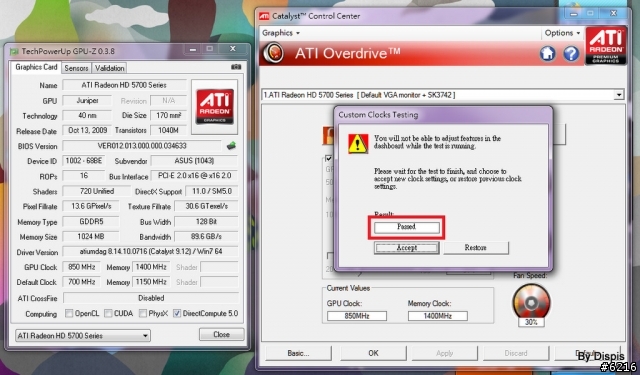
Task: Click the Texture Fillrate 30.6 GTexel/s field
Action: pyautogui.click(x=206, y=206)
